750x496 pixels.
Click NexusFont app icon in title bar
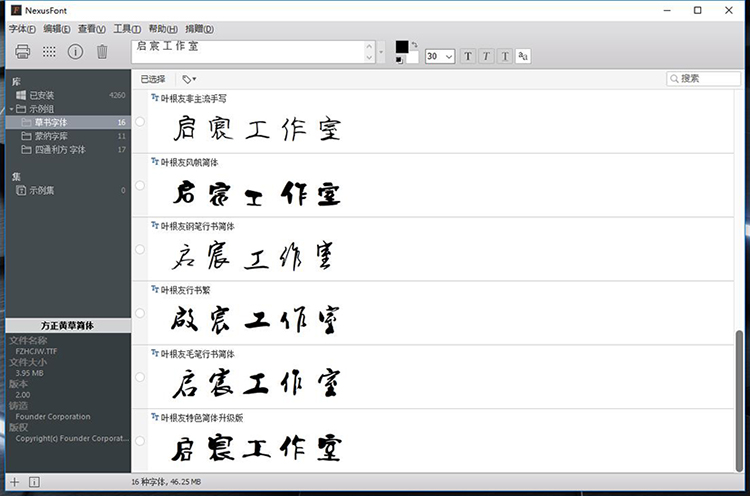(16, 10)
